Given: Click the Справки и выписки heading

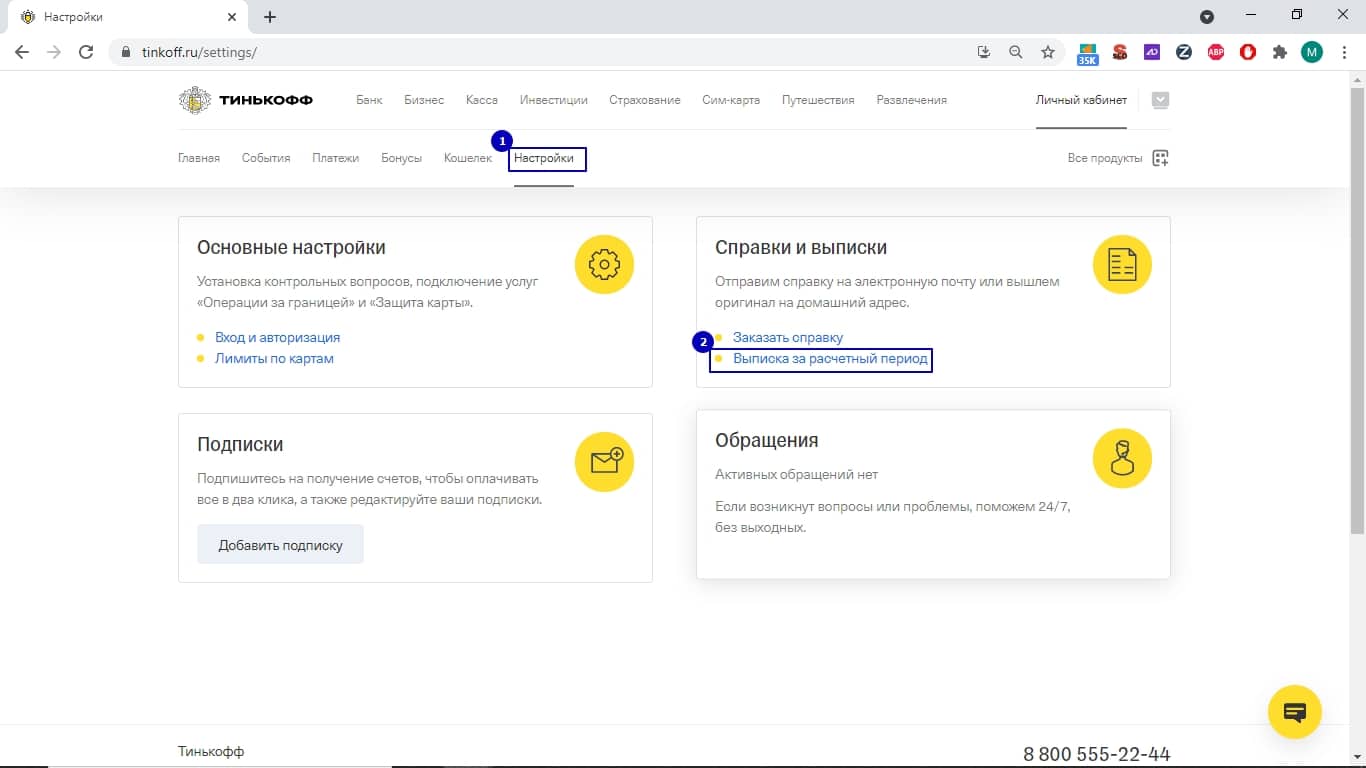Looking at the screenshot, I should (x=801, y=248).
